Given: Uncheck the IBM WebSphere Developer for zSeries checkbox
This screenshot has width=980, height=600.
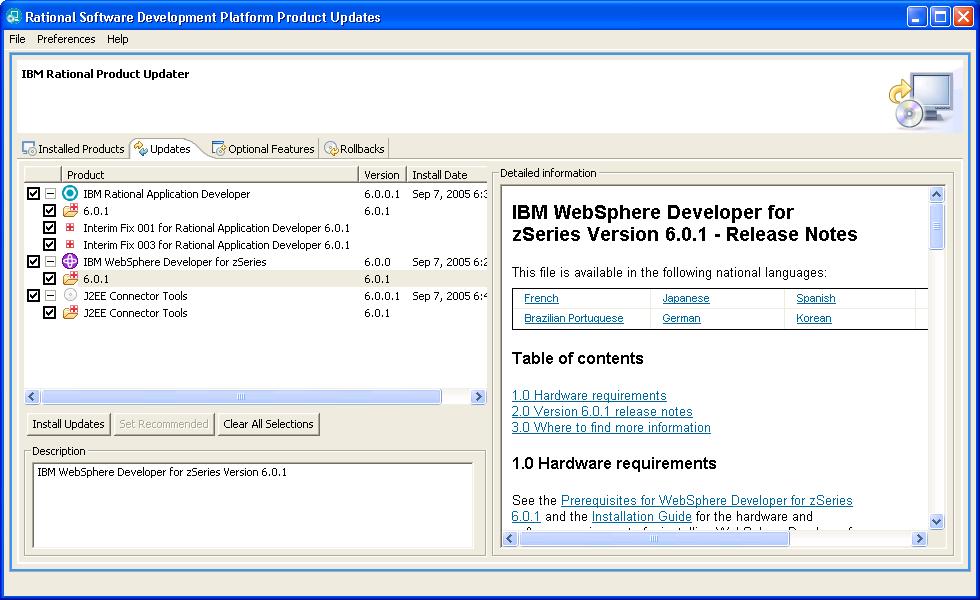Looking at the screenshot, I should pyautogui.click(x=34, y=262).
